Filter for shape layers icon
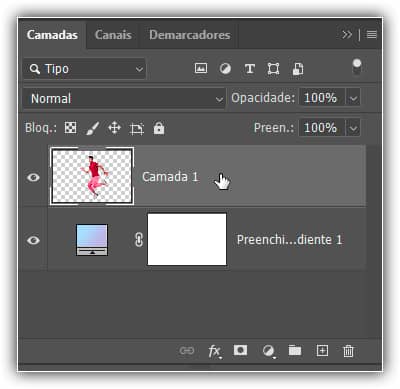 tap(273, 69)
